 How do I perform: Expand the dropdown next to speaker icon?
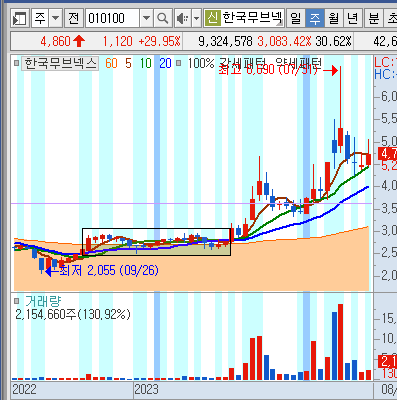coord(197,18)
